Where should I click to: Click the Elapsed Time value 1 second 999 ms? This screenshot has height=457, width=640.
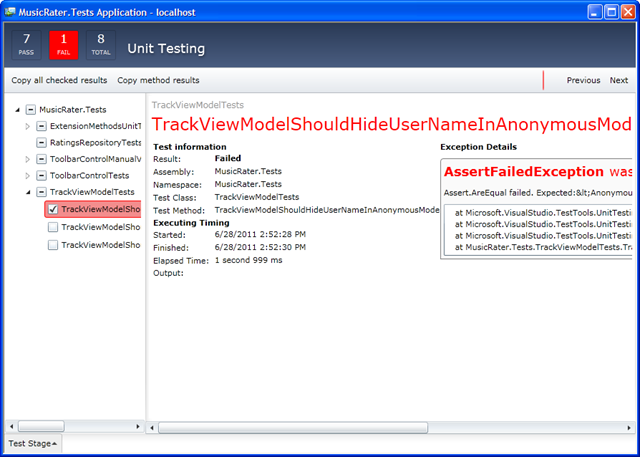click(x=249, y=260)
